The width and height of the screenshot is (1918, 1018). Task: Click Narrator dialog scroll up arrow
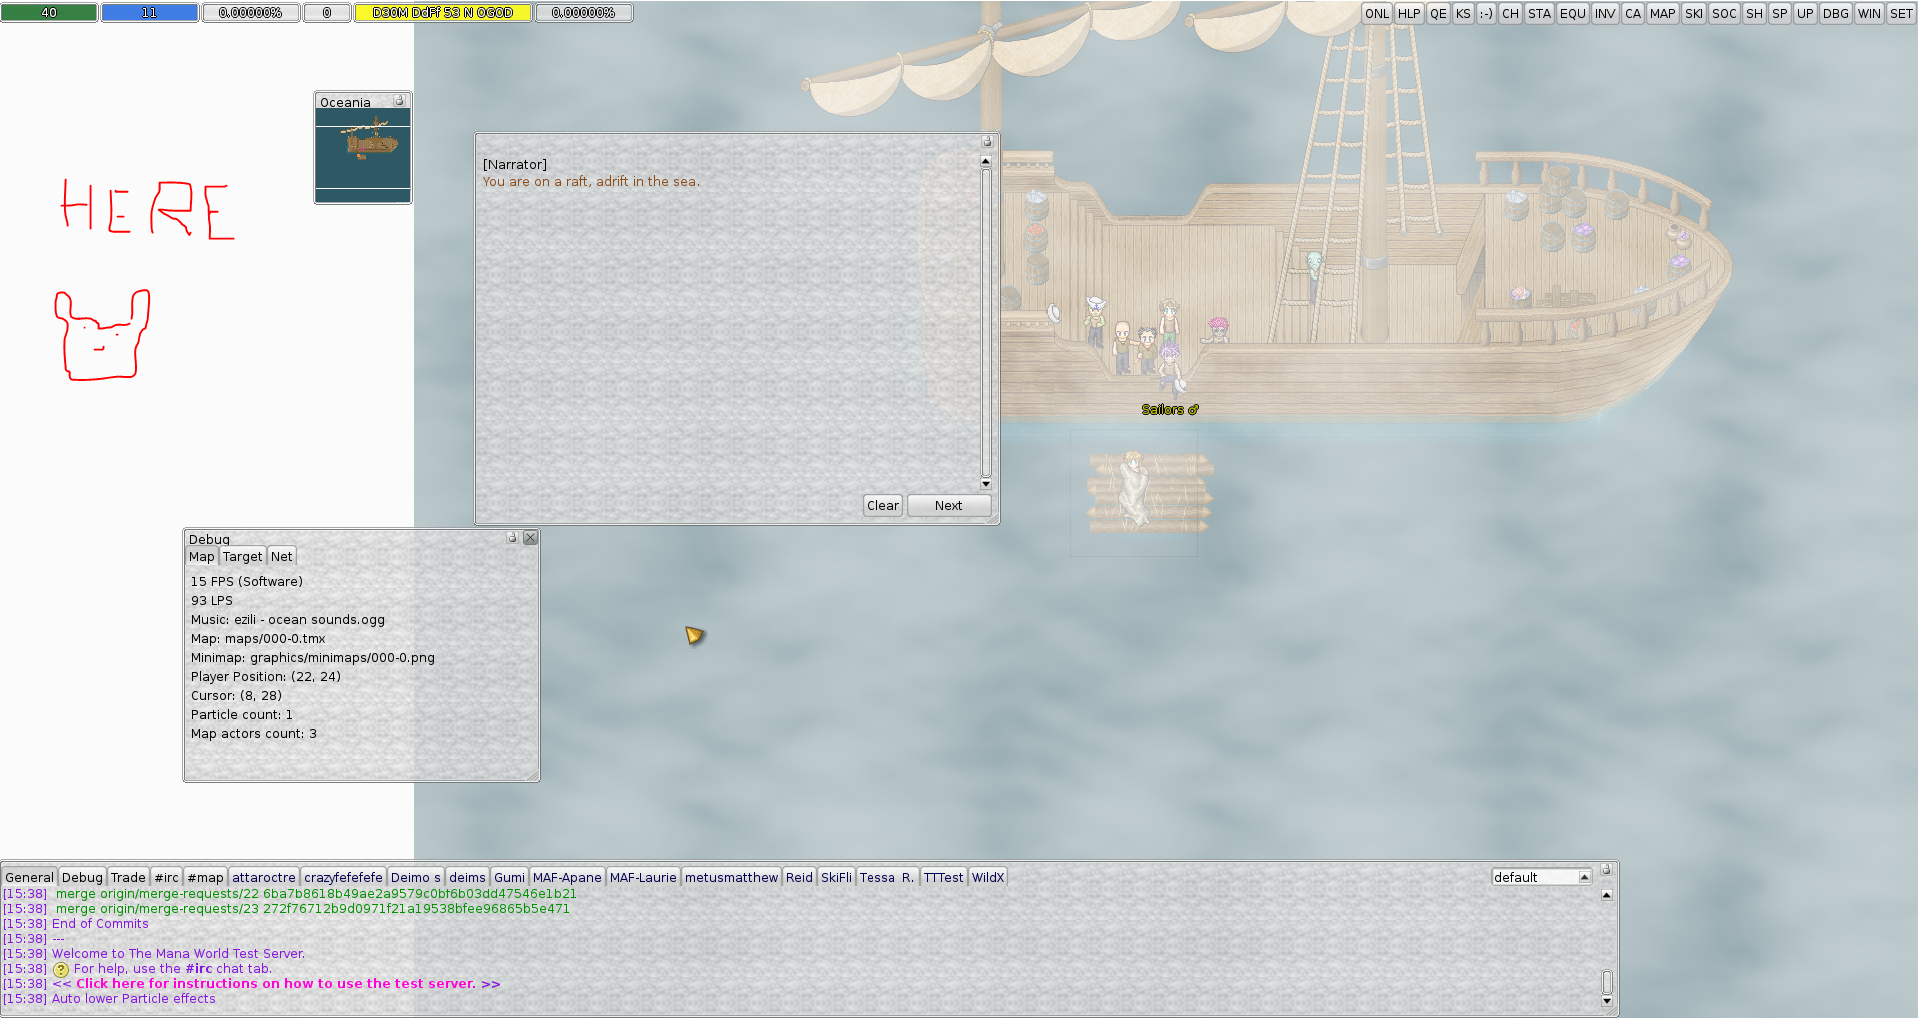[x=986, y=161]
